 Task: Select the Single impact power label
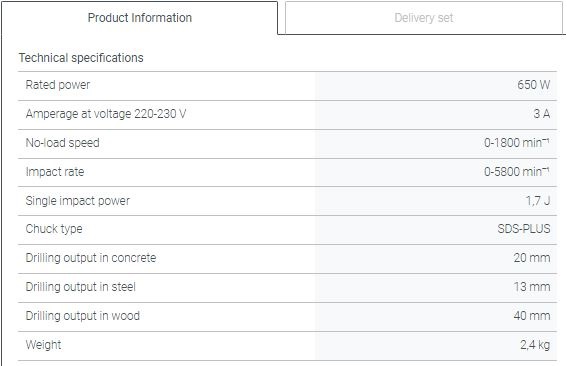78,201
